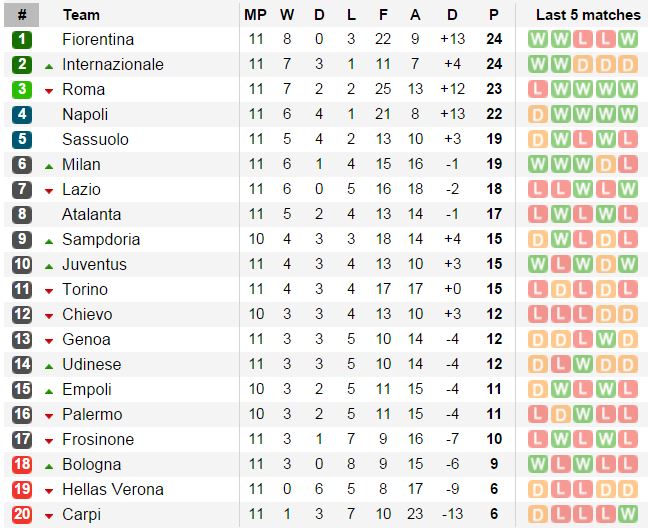Open the Hellas Verona team link
This screenshot has height=528, width=648.
(113, 490)
